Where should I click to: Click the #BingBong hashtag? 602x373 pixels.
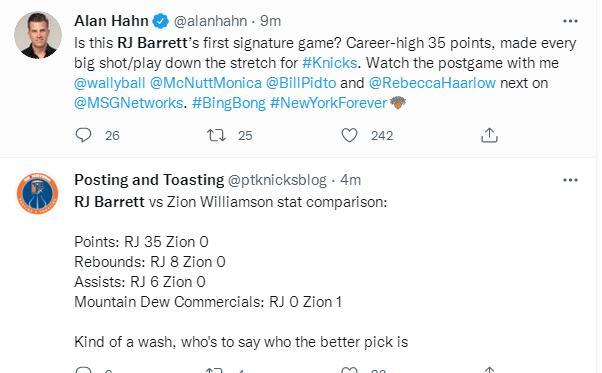pyautogui.click(x=229, y=103)
